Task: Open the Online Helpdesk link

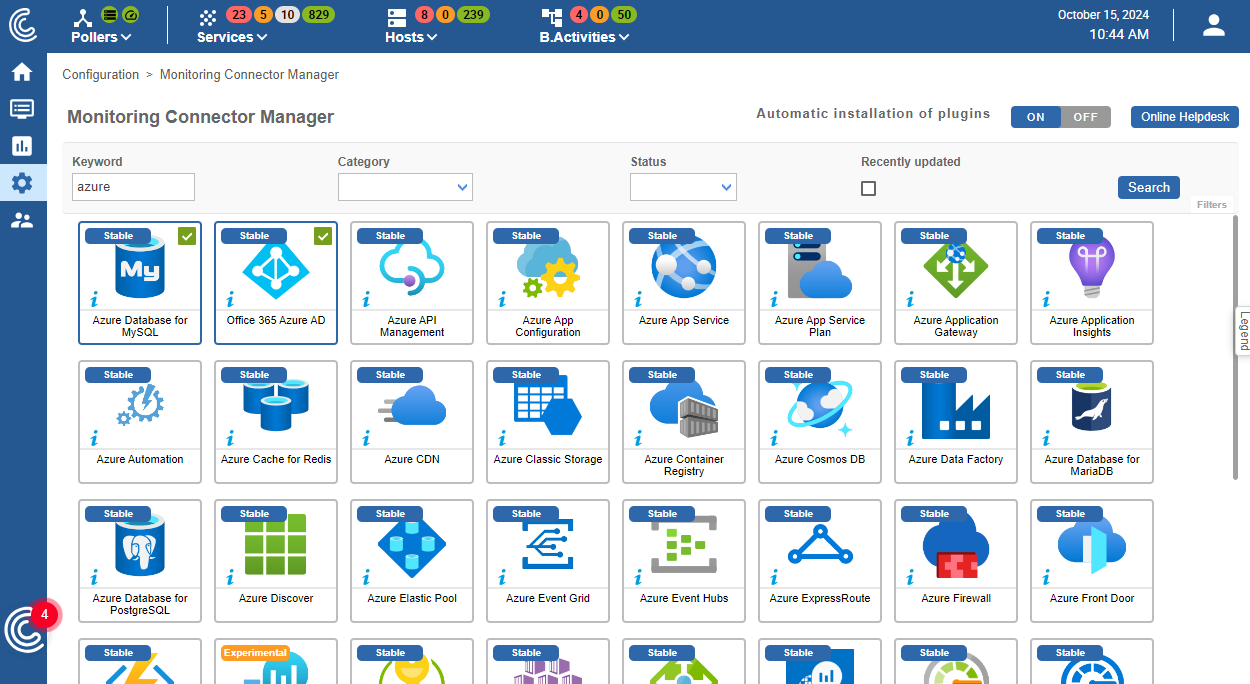Action: coord(1184,117)
